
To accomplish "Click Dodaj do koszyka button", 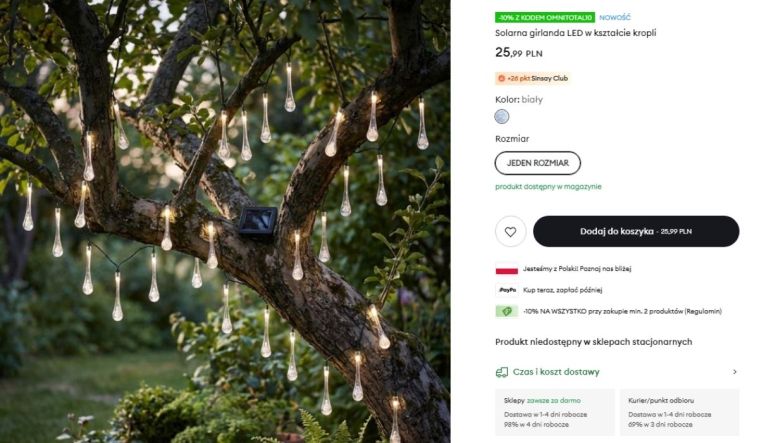I will [635, 231].
